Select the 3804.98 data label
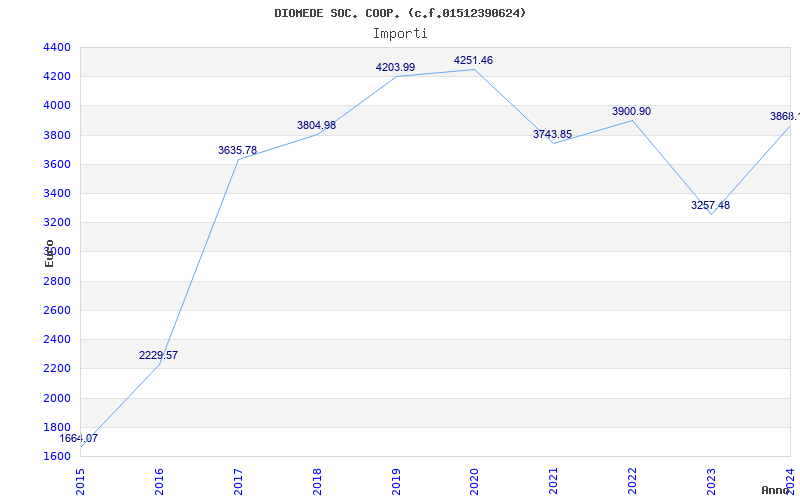The width and height of the screenshot is (800, 500). coord(316,126)
